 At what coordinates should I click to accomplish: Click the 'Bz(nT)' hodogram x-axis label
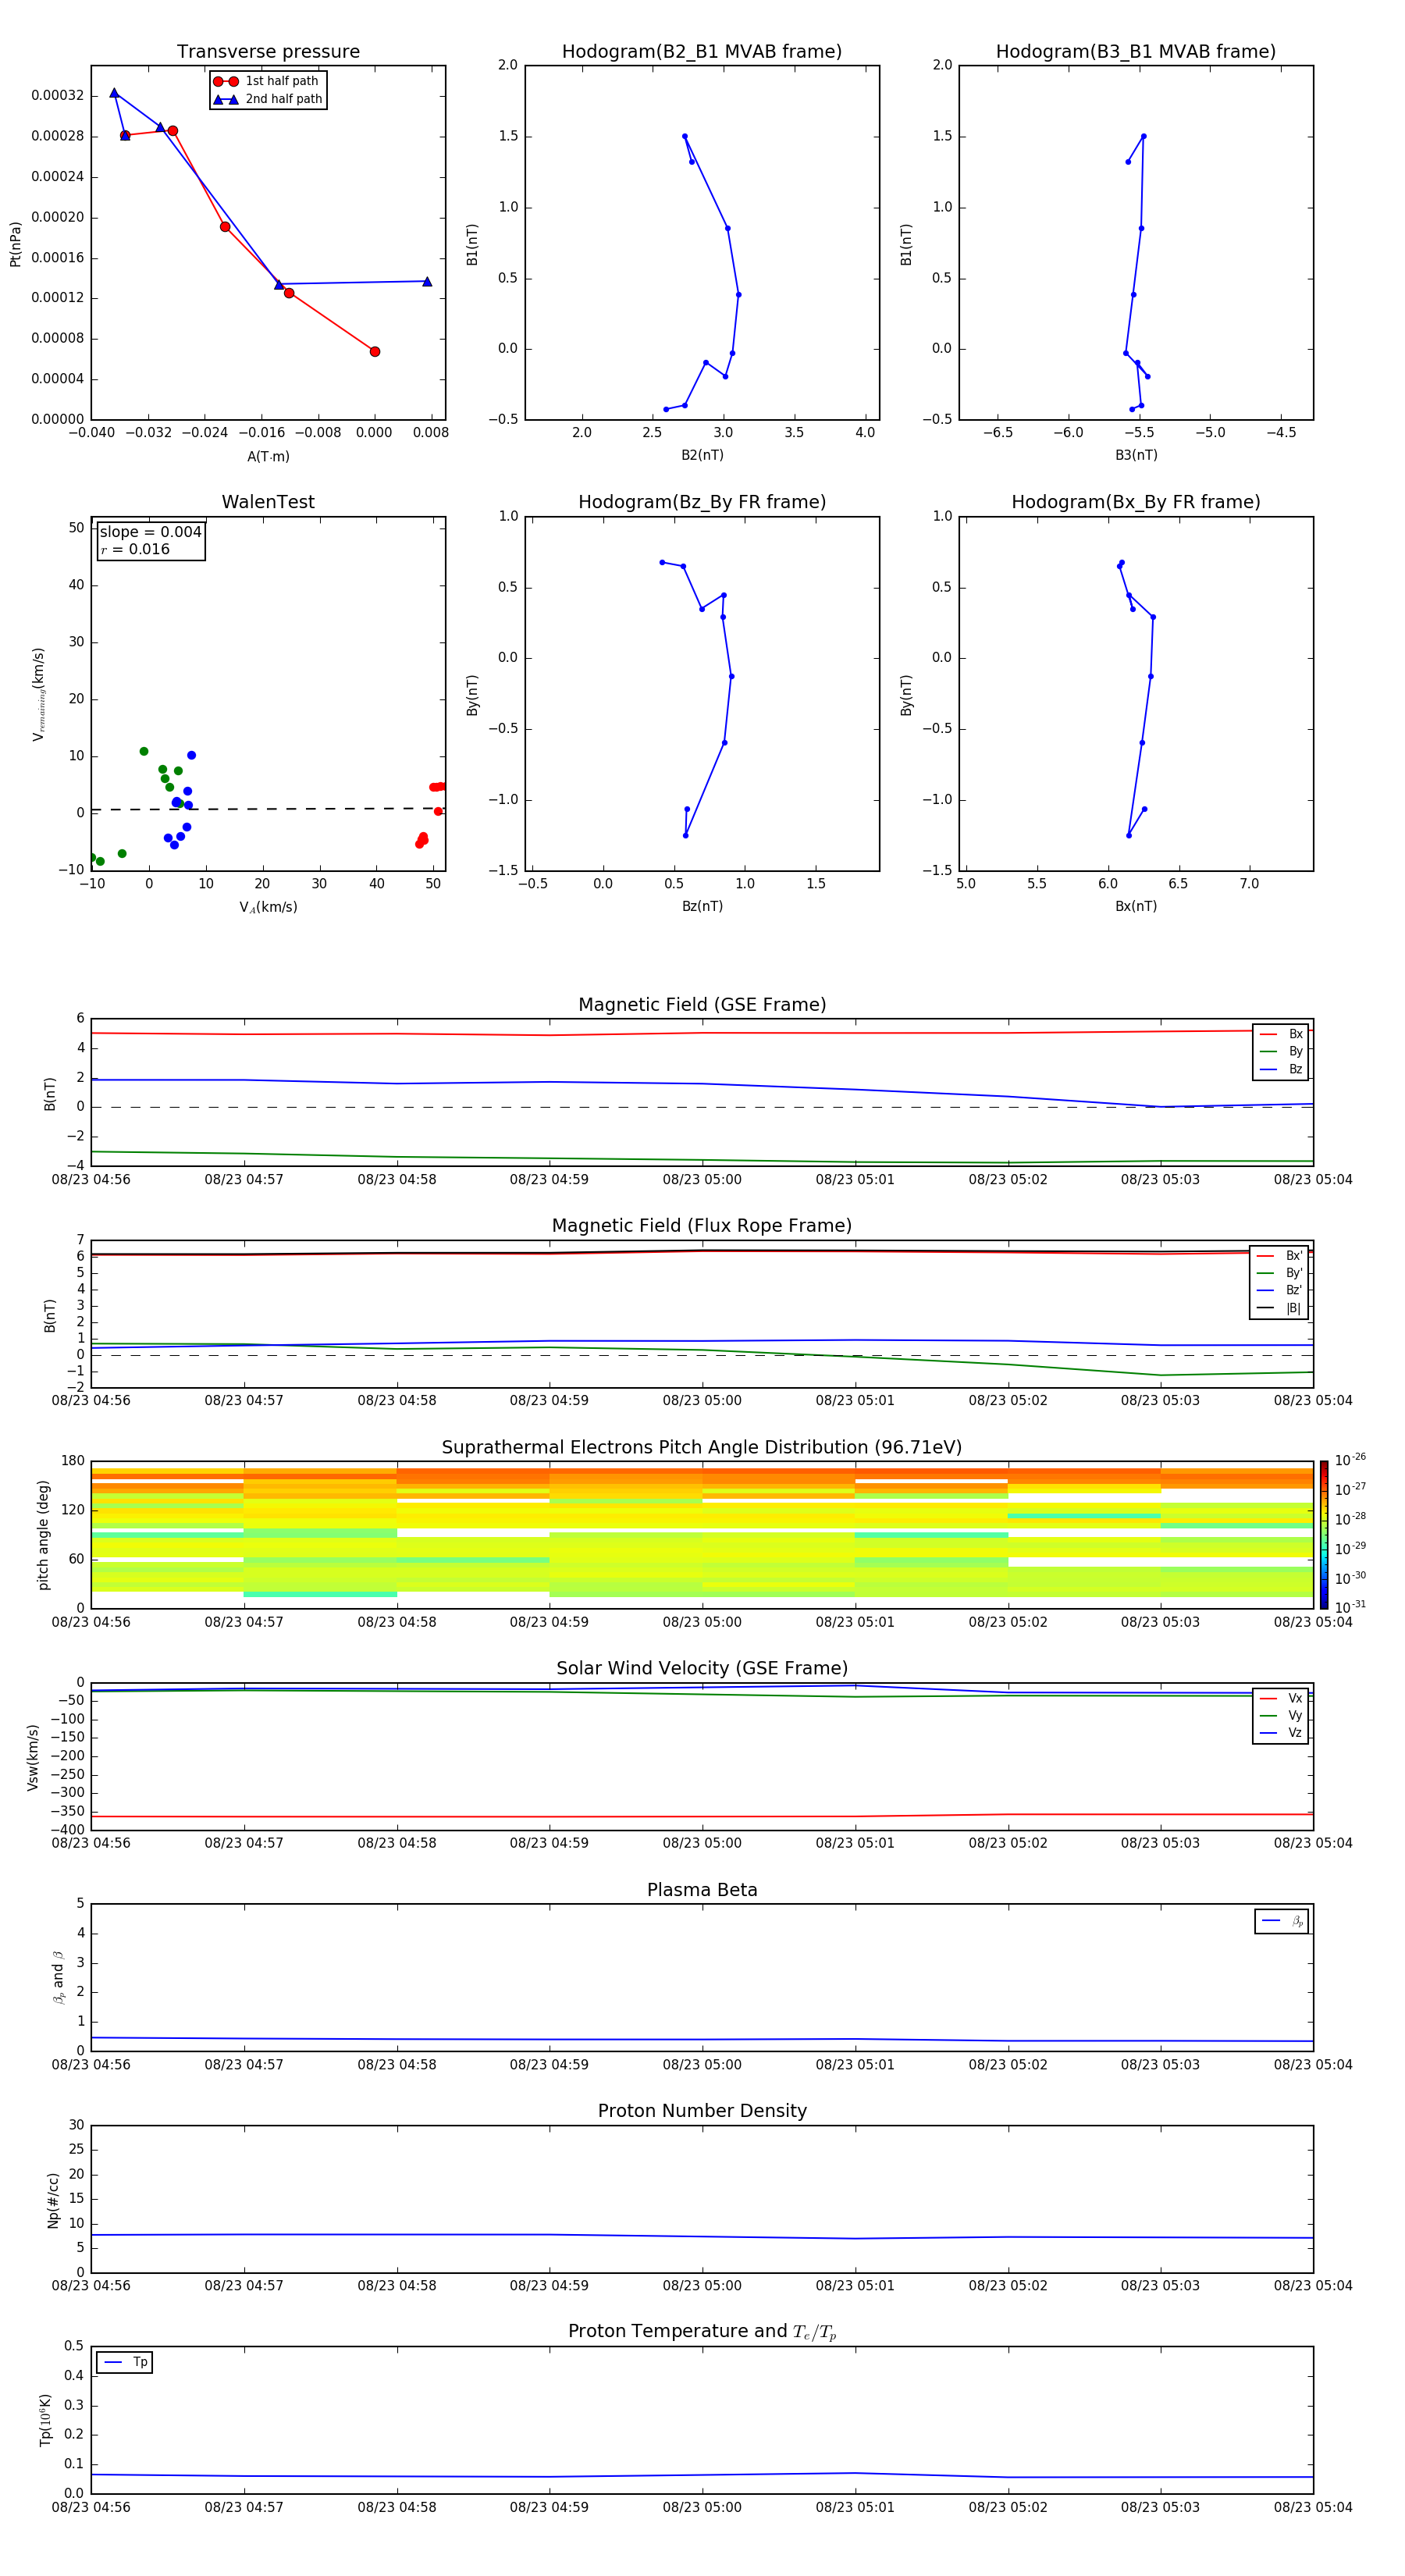(702, 906)
